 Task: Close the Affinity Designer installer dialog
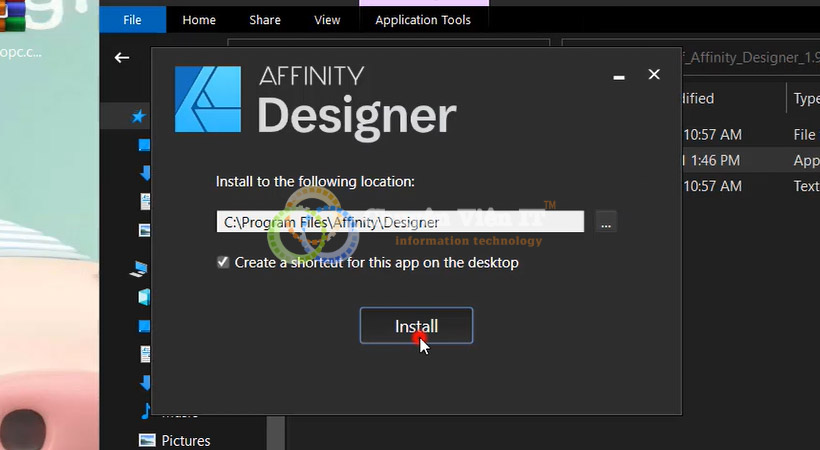click(x=654, y=74)
